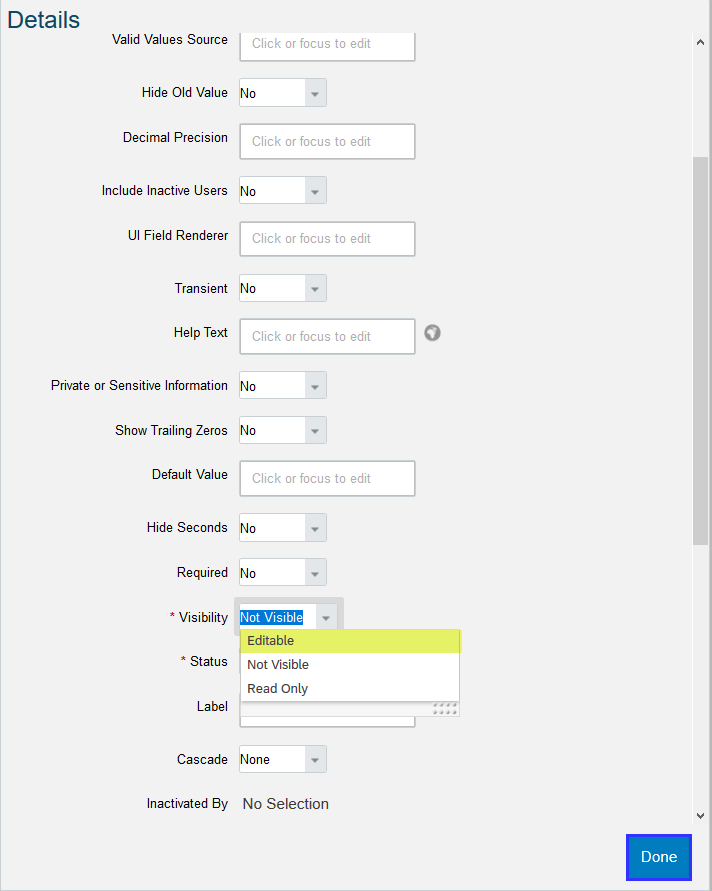Click the vertical scrollbar thumb
712x891 pixels.
pos(700,351)
